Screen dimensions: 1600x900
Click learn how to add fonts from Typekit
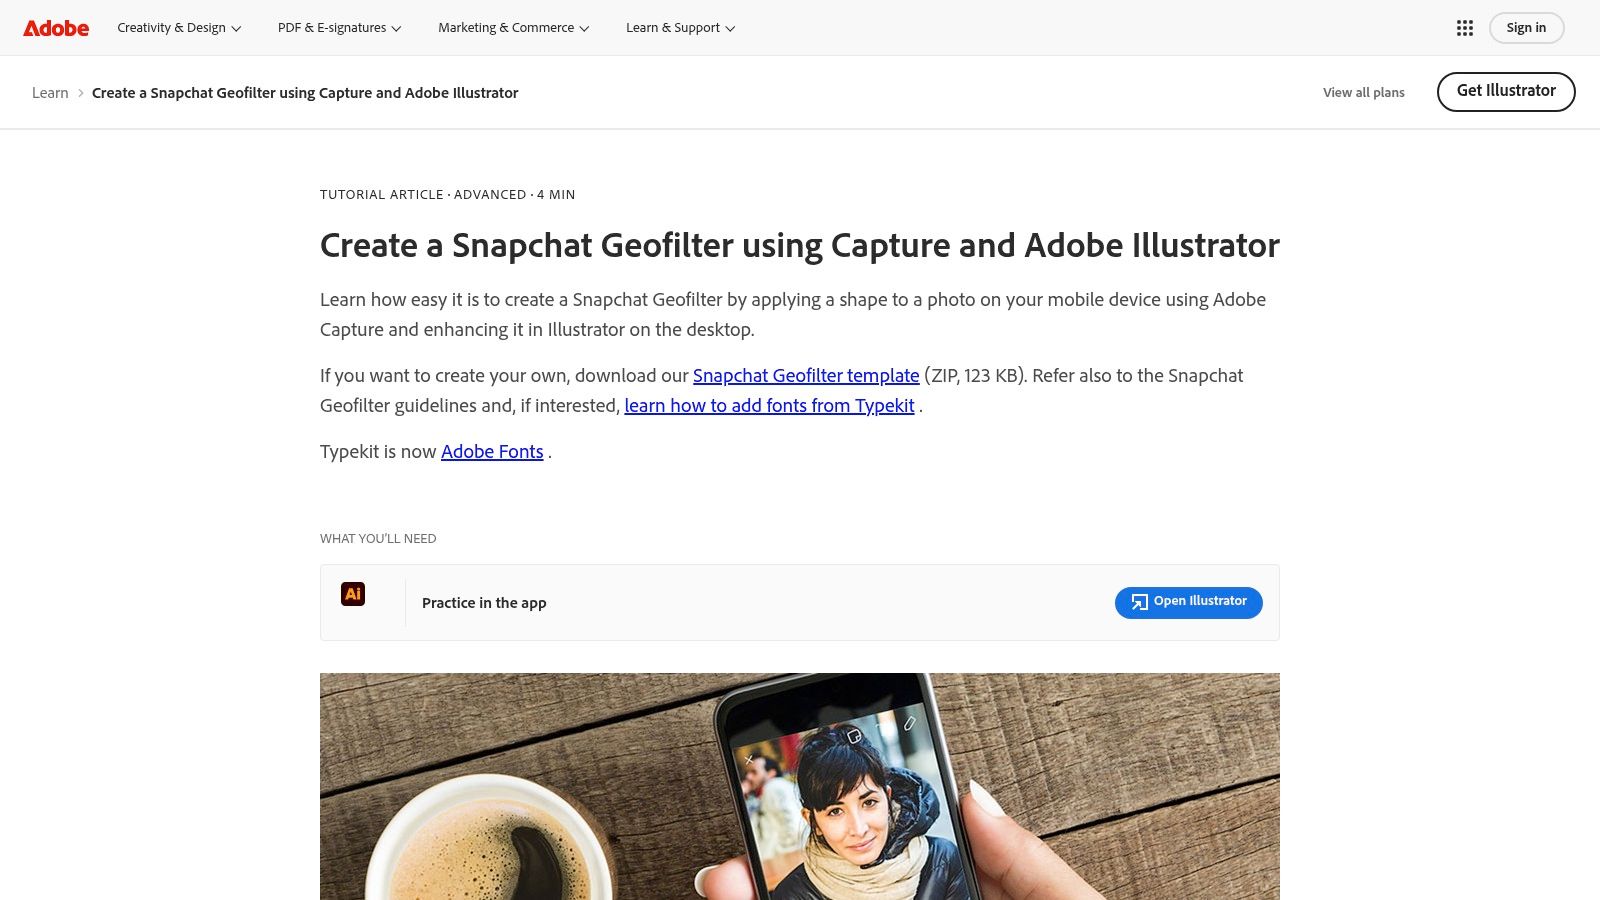point(769,406)
